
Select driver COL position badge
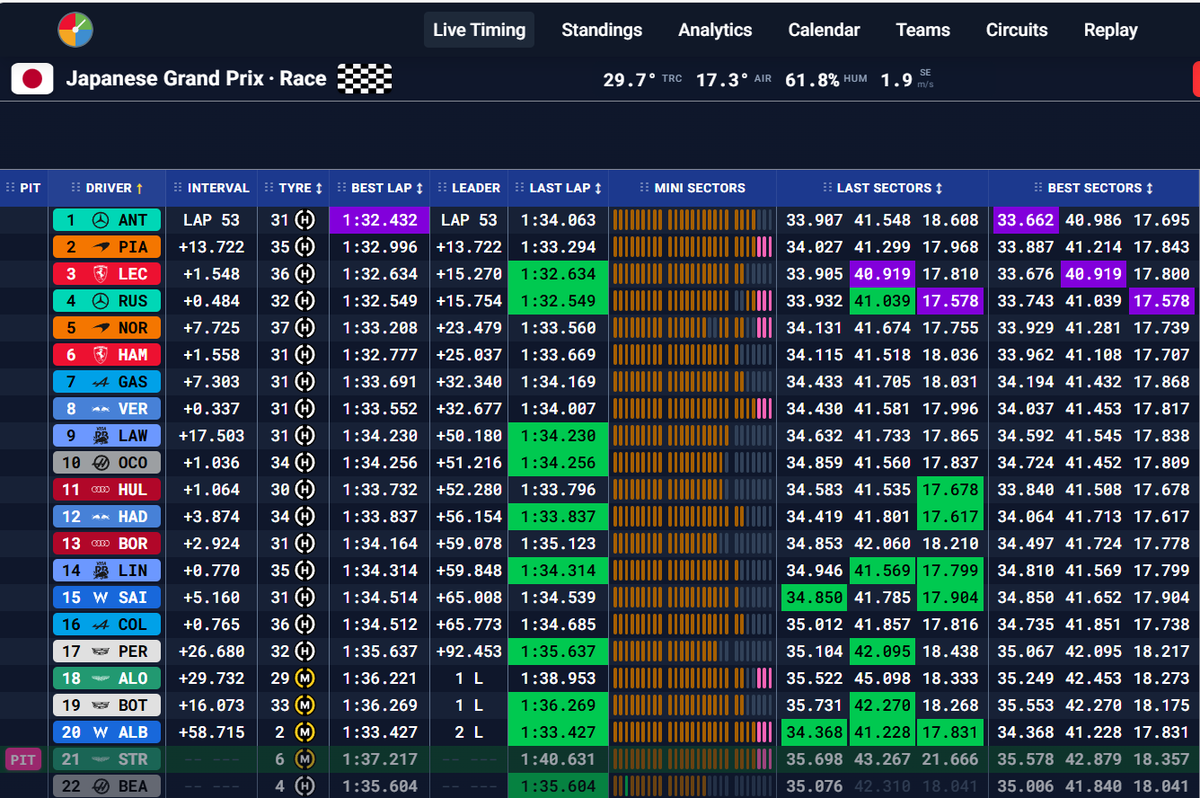106,625
